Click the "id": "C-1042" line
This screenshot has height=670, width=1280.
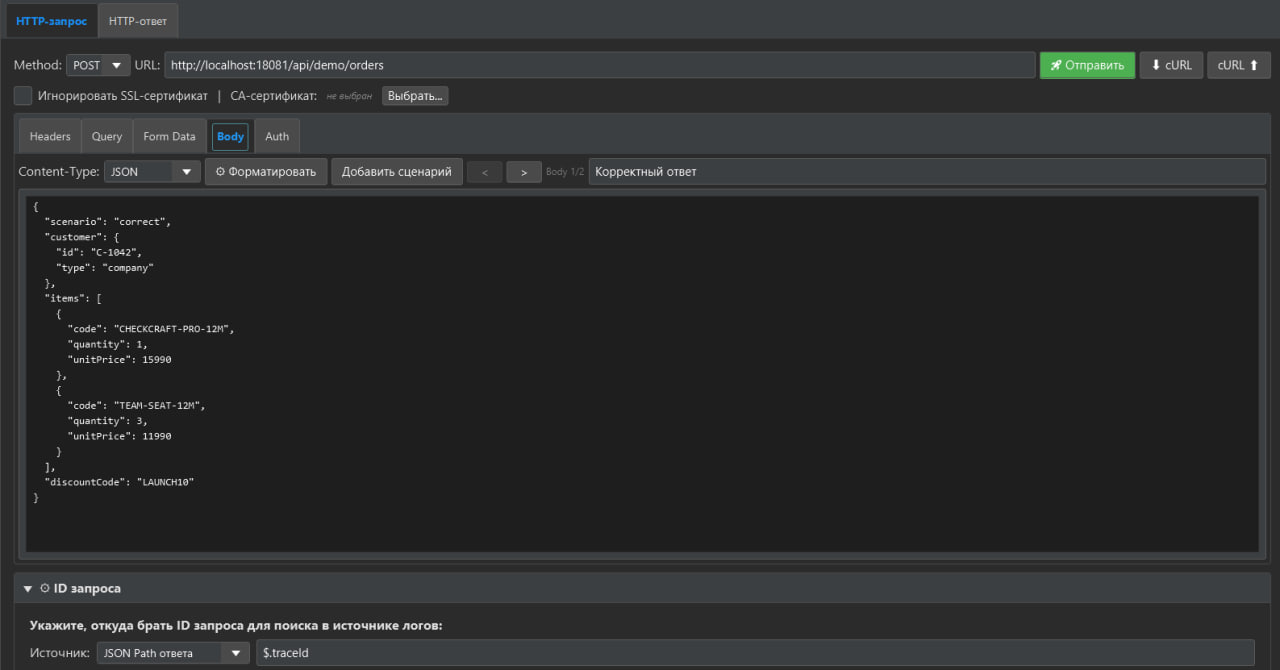(x=98, y=252)
